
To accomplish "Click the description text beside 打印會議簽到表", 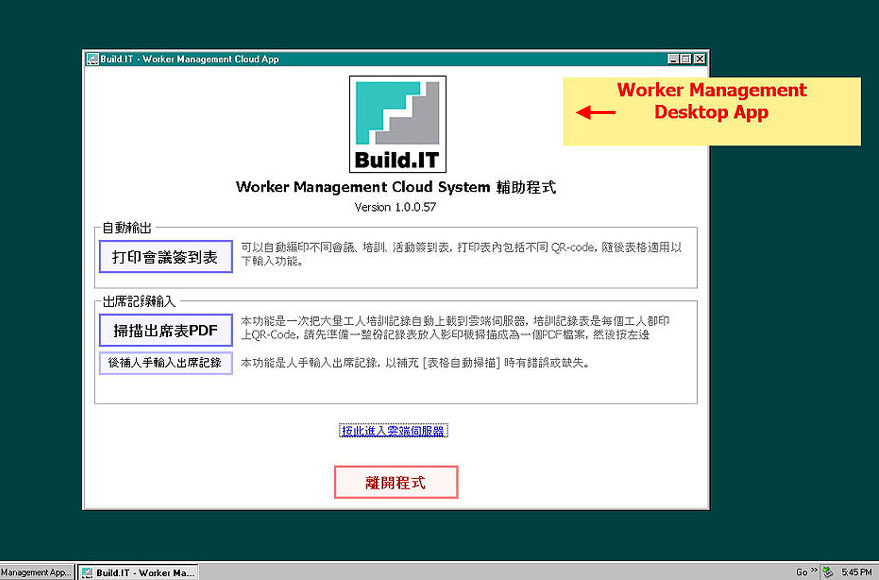I will coord(461,254).
